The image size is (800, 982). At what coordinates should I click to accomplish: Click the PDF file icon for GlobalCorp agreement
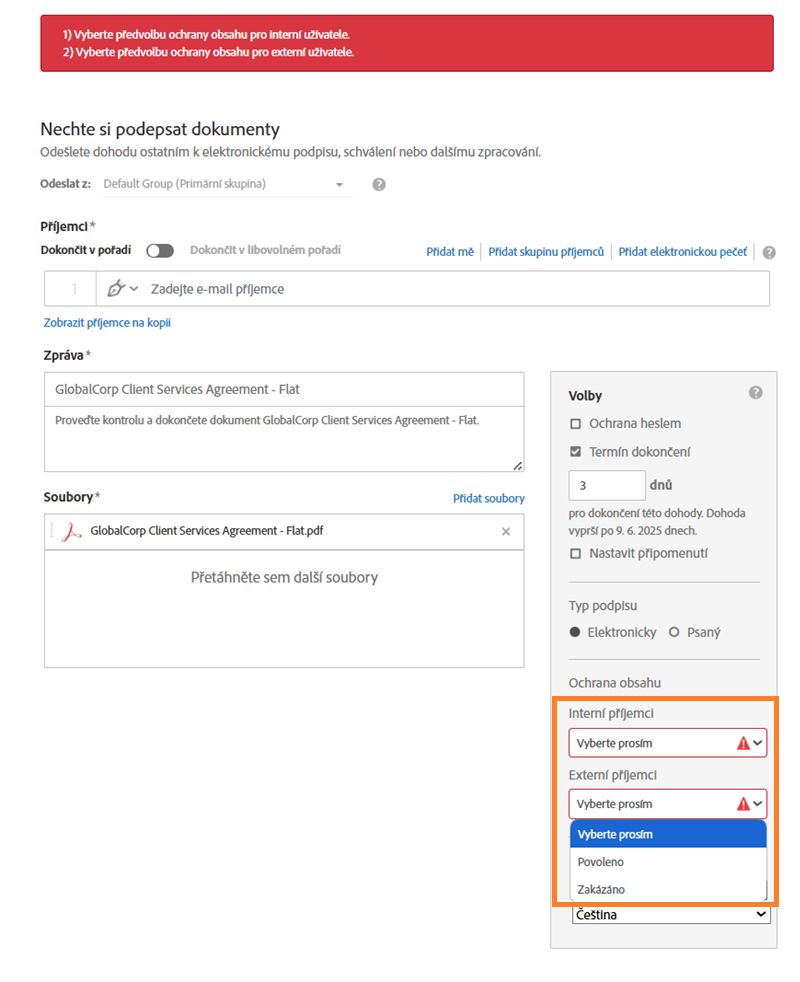pos(71,532)
